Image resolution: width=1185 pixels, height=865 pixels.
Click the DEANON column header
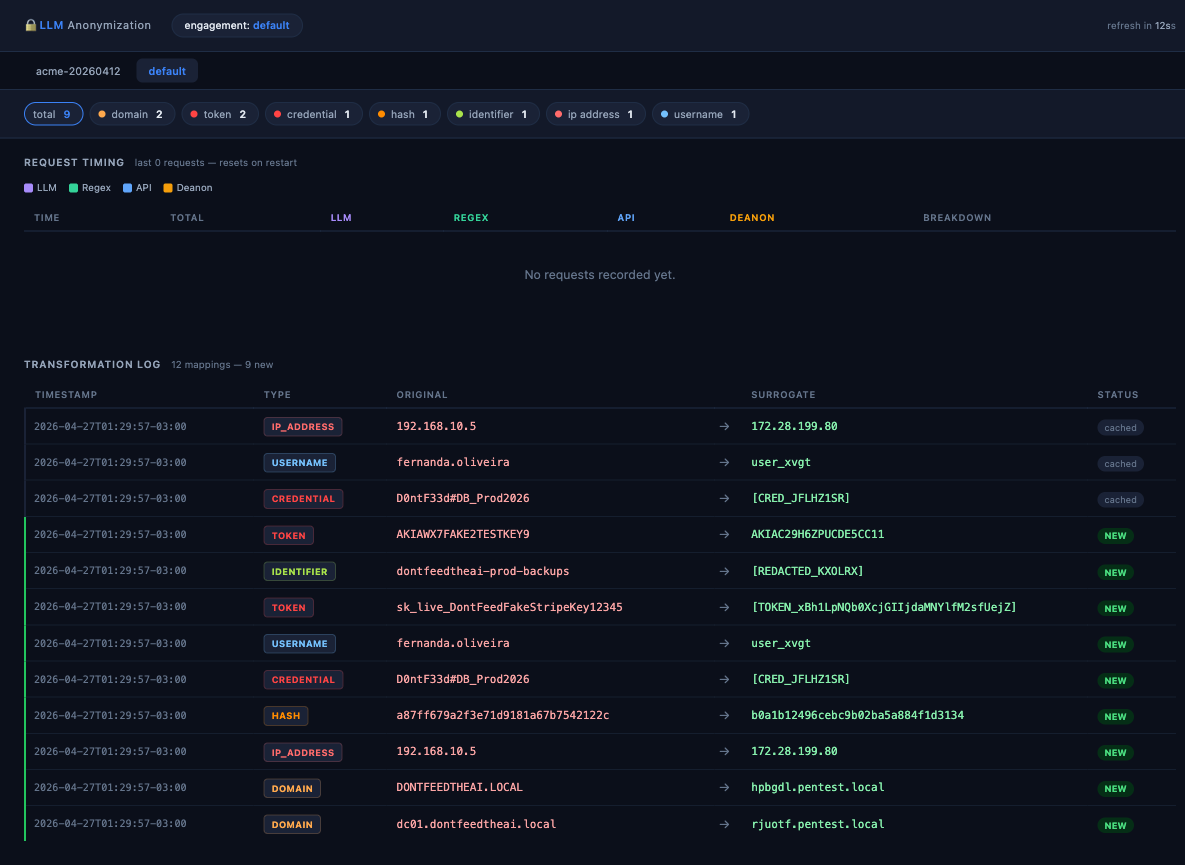point(752,218)
